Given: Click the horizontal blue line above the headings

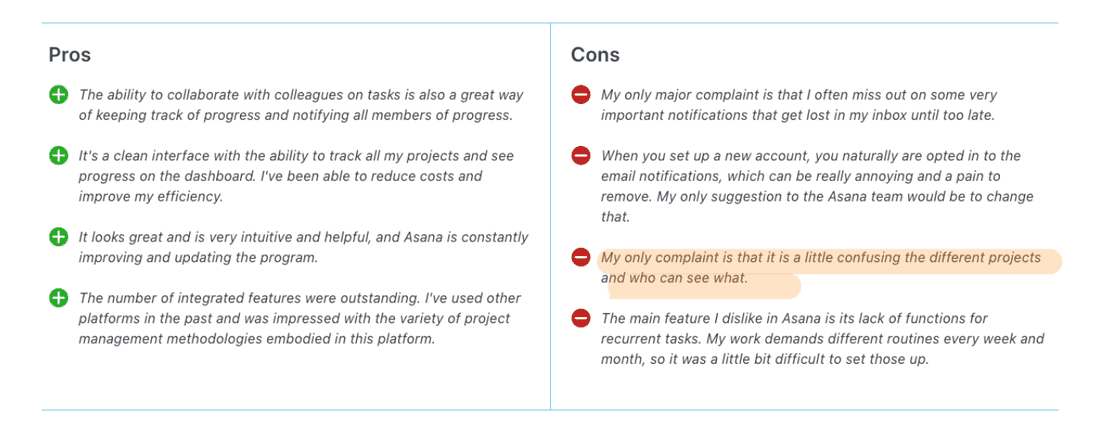Looking at the screenshot, I should point(550,23).
